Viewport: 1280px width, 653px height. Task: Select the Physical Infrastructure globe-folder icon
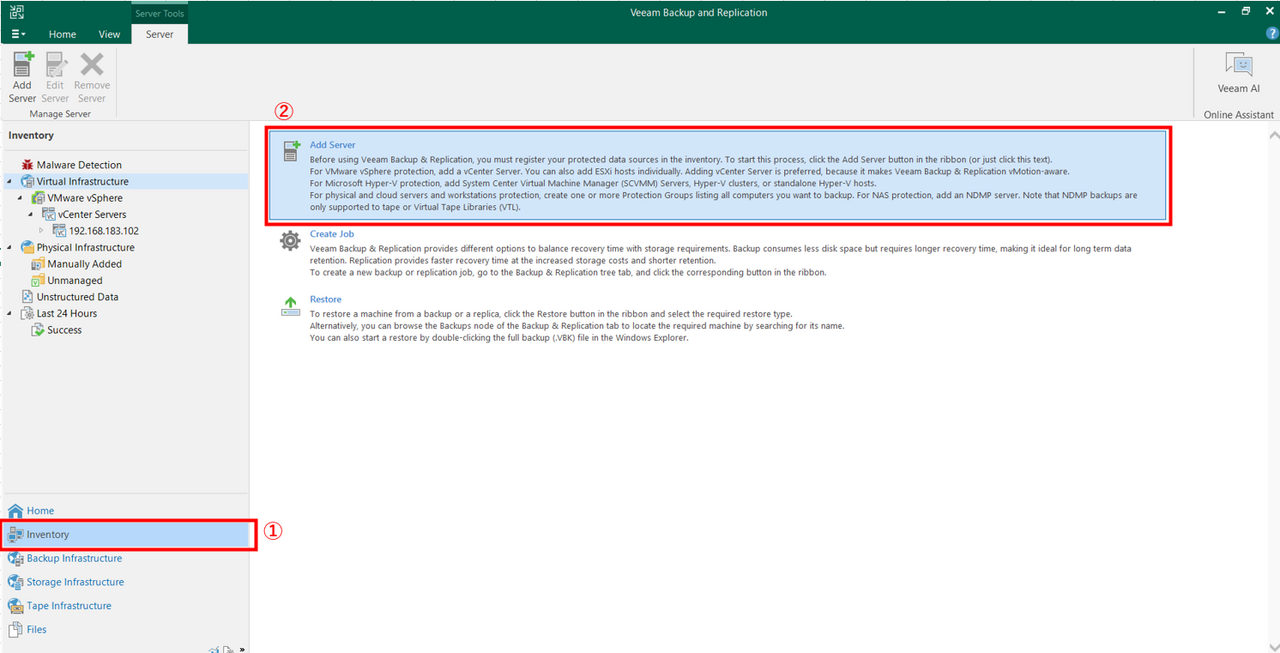27,247
